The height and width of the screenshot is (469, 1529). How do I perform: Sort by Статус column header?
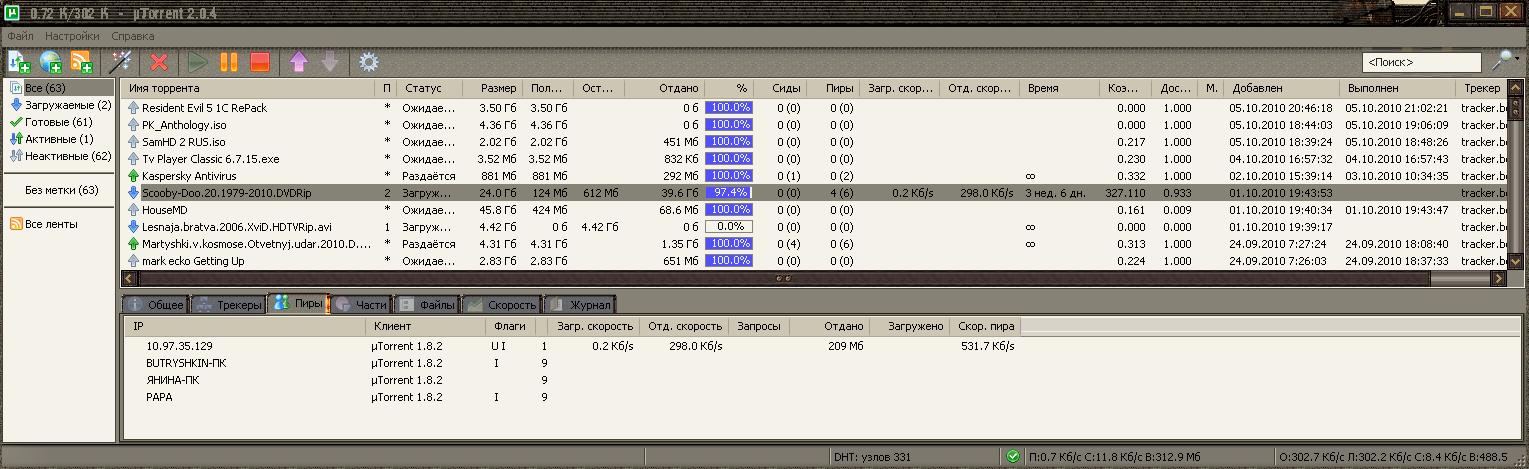pos(429,88)
